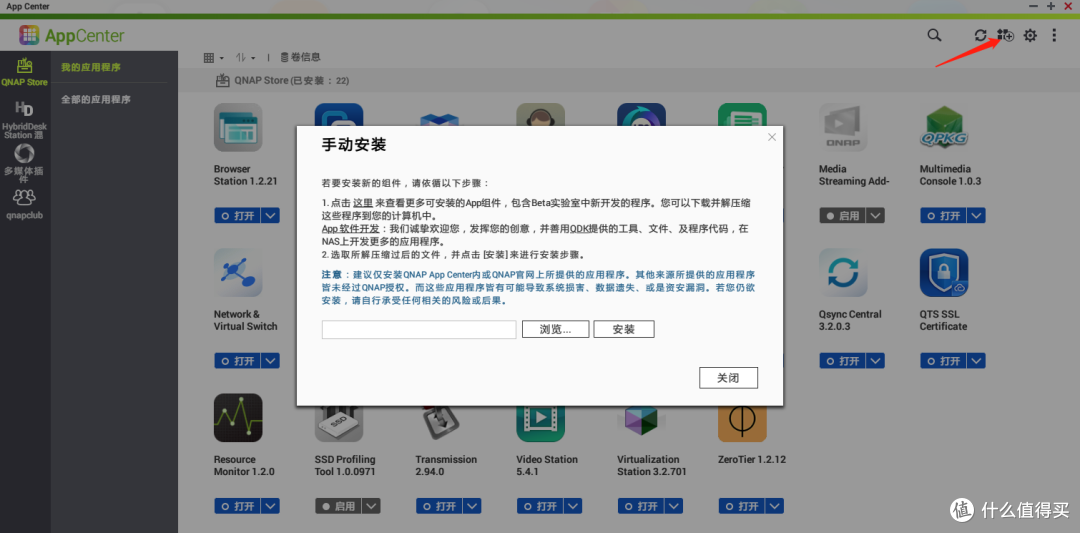Click 关闭 close button in dialog
Screen dimensions: 1080x533
[x=728, y=378]
